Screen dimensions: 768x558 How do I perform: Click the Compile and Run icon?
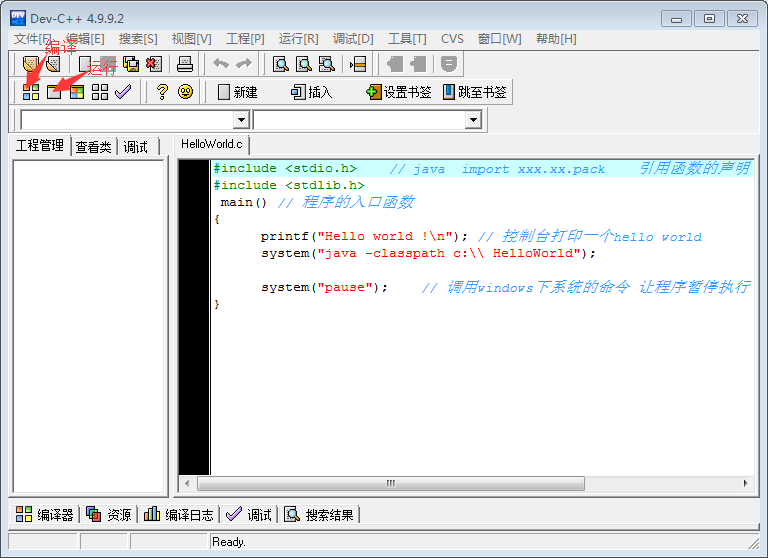pos(77,92)
